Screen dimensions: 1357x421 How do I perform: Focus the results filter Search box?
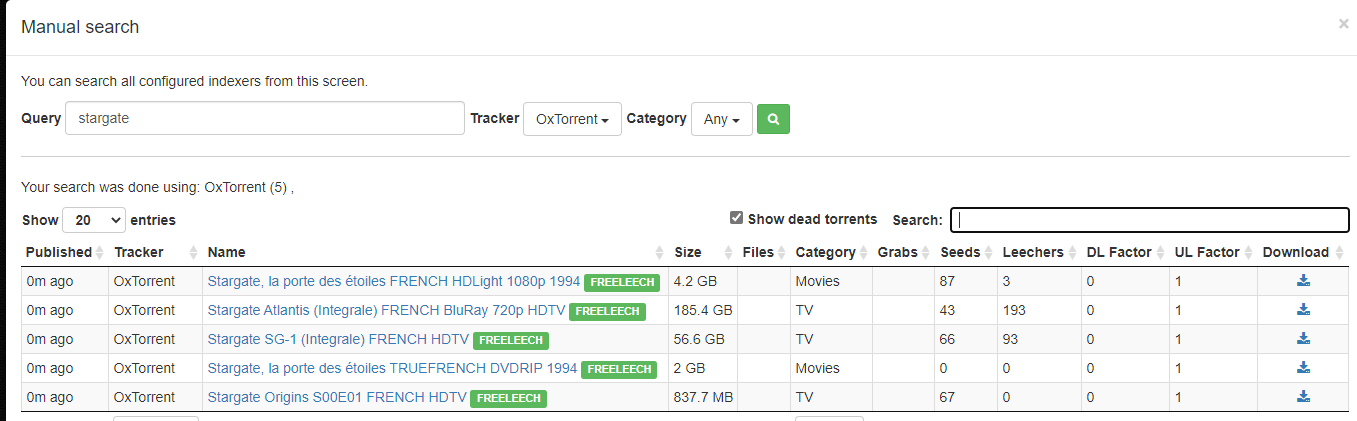tap(1149, 220)
